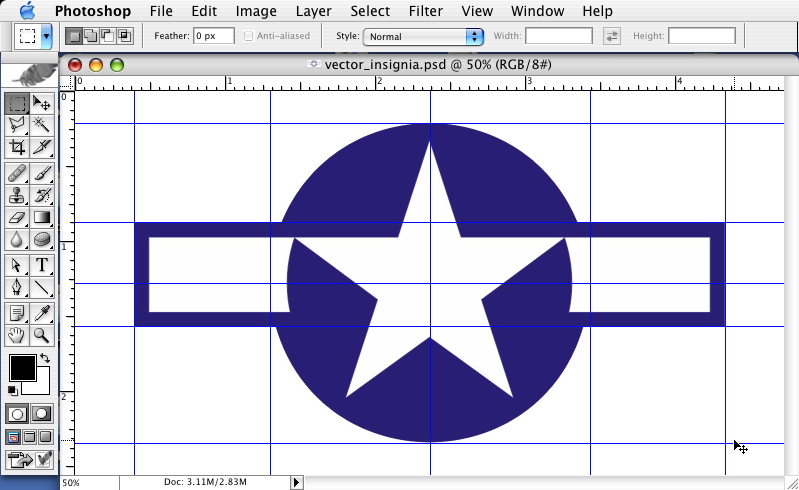Select the Crop tool
Screen dimensions: 799x490
click(17, 147)
